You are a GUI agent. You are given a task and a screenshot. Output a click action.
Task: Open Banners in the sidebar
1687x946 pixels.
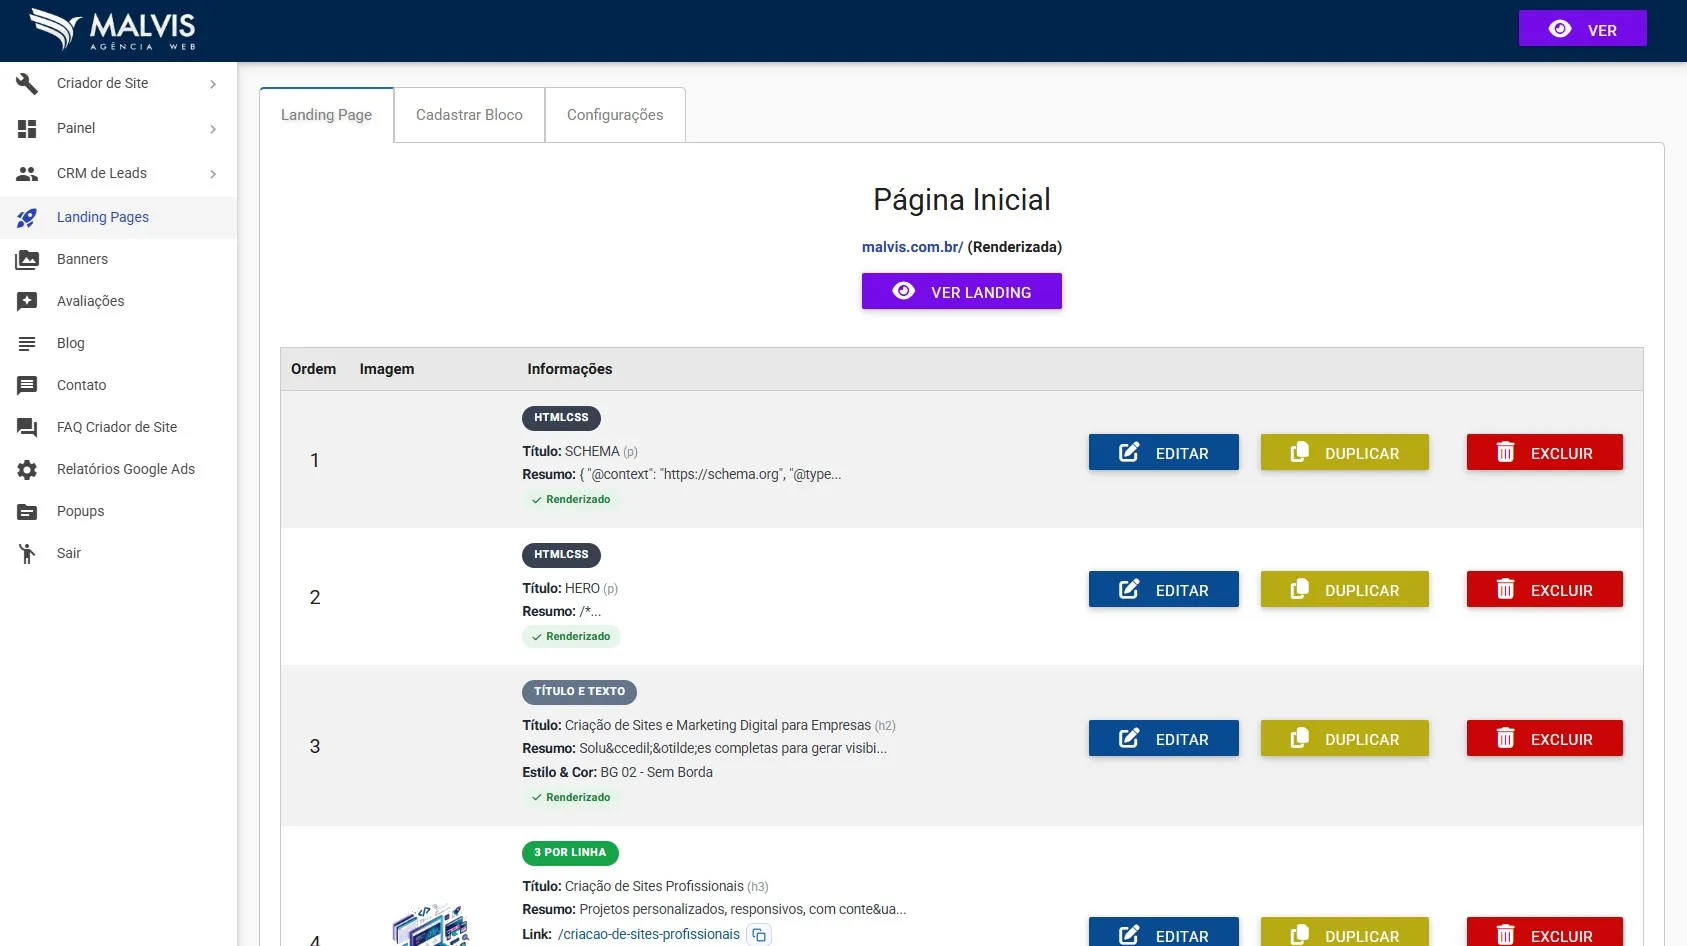pyautogui.click(x=118, y=260)
